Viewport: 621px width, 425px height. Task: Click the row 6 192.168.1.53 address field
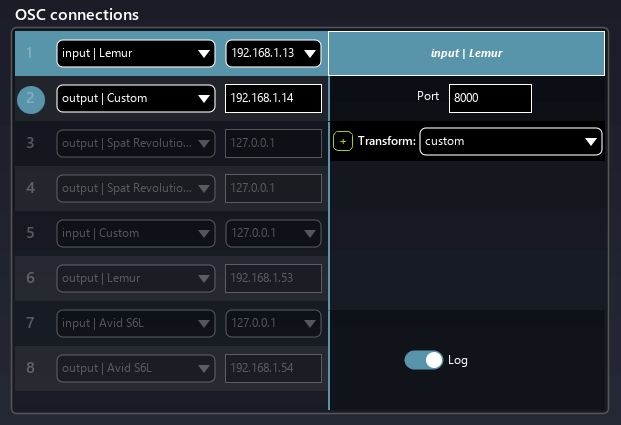274,278
